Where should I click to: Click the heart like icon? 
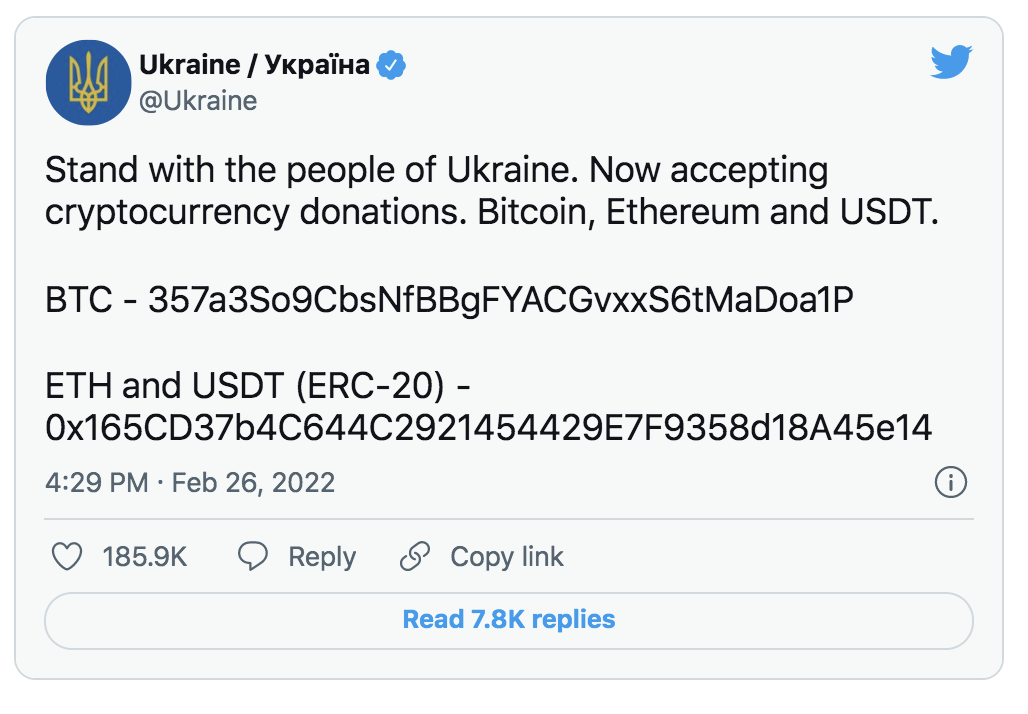click(x=67, y=557)
